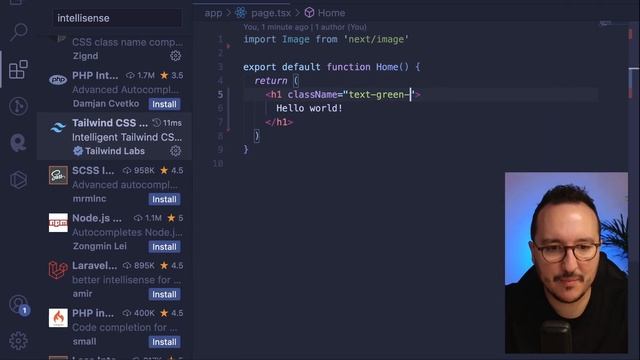
Task: Click the gear for CSS class name extension
Action: [x=176, y=56]
